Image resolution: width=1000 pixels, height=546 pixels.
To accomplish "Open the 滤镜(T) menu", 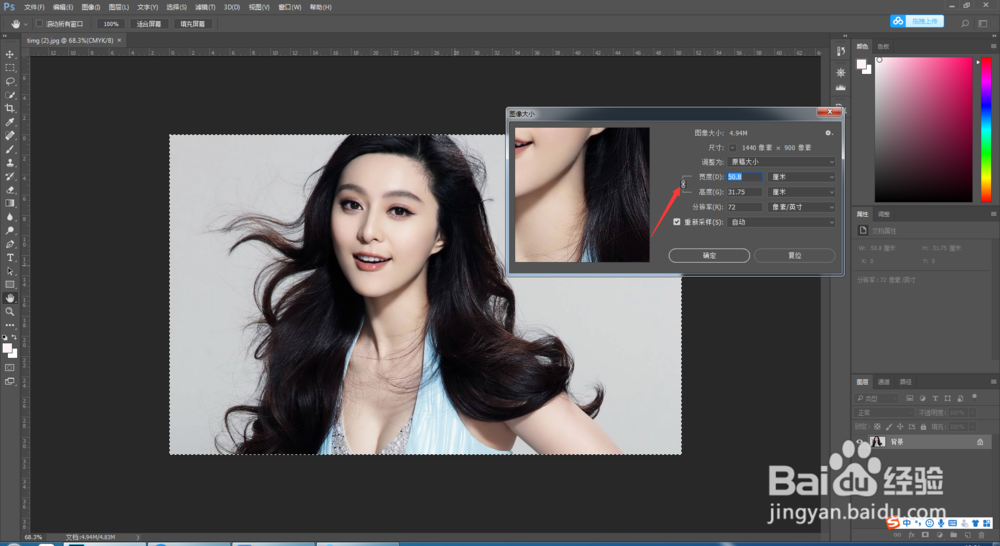I will coord(205,7).
